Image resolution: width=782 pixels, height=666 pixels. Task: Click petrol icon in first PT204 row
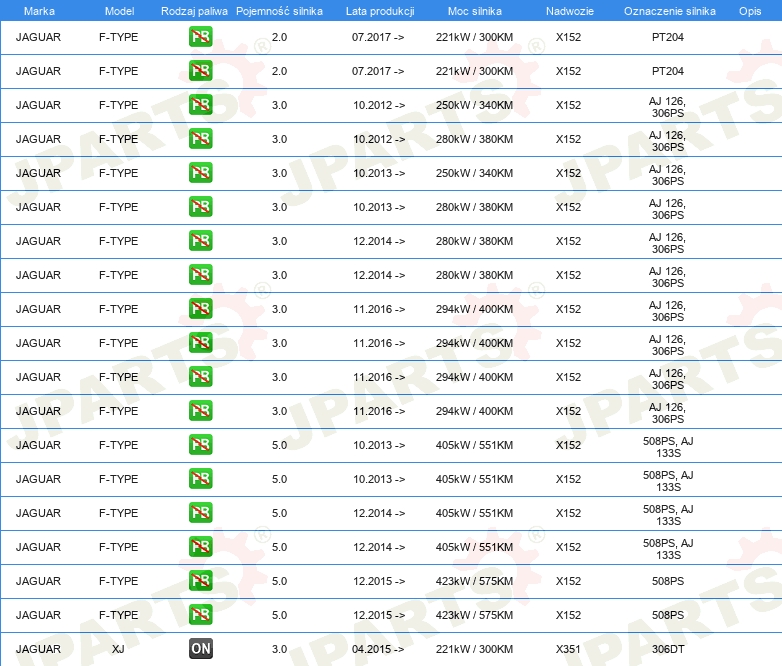200,36
